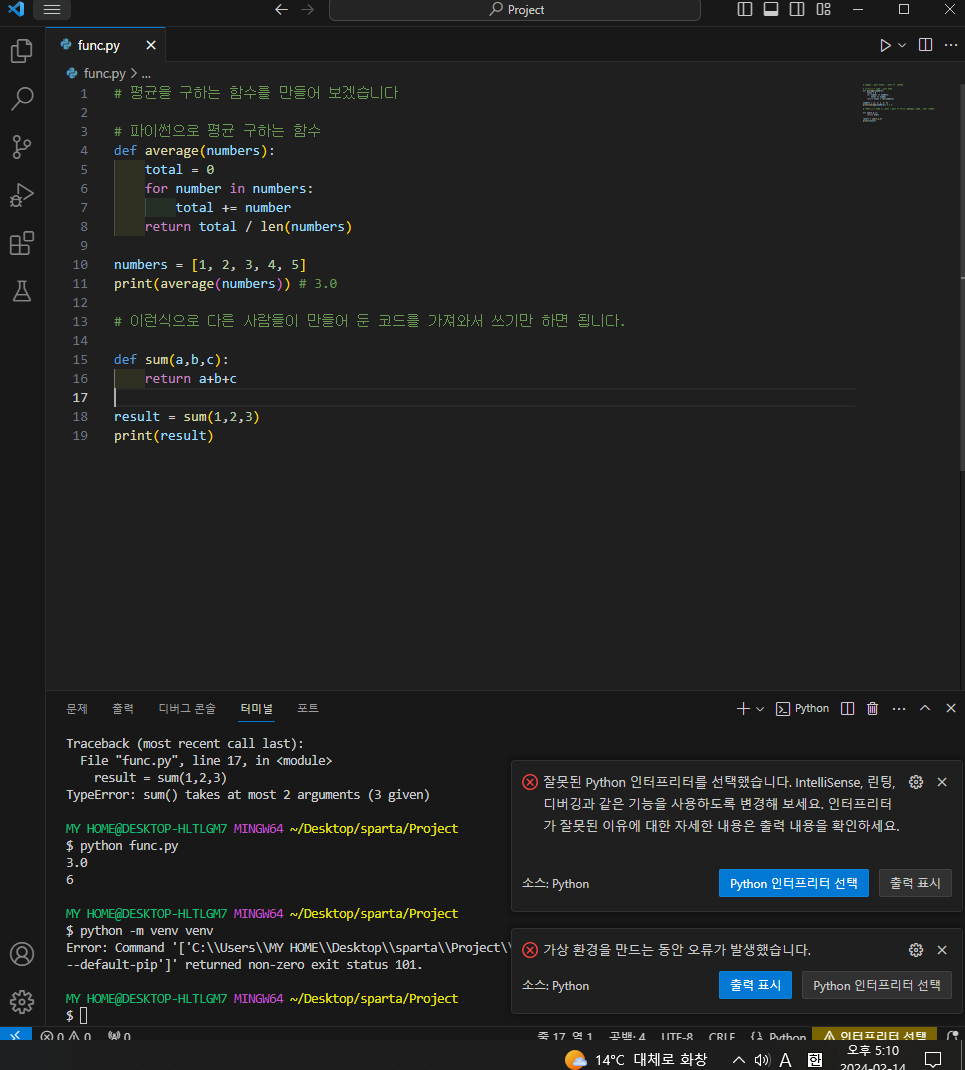Screen dimensions: 965x1070
Task: Dismiss the invalid interpreter notification
Action: tap(942, 782)
